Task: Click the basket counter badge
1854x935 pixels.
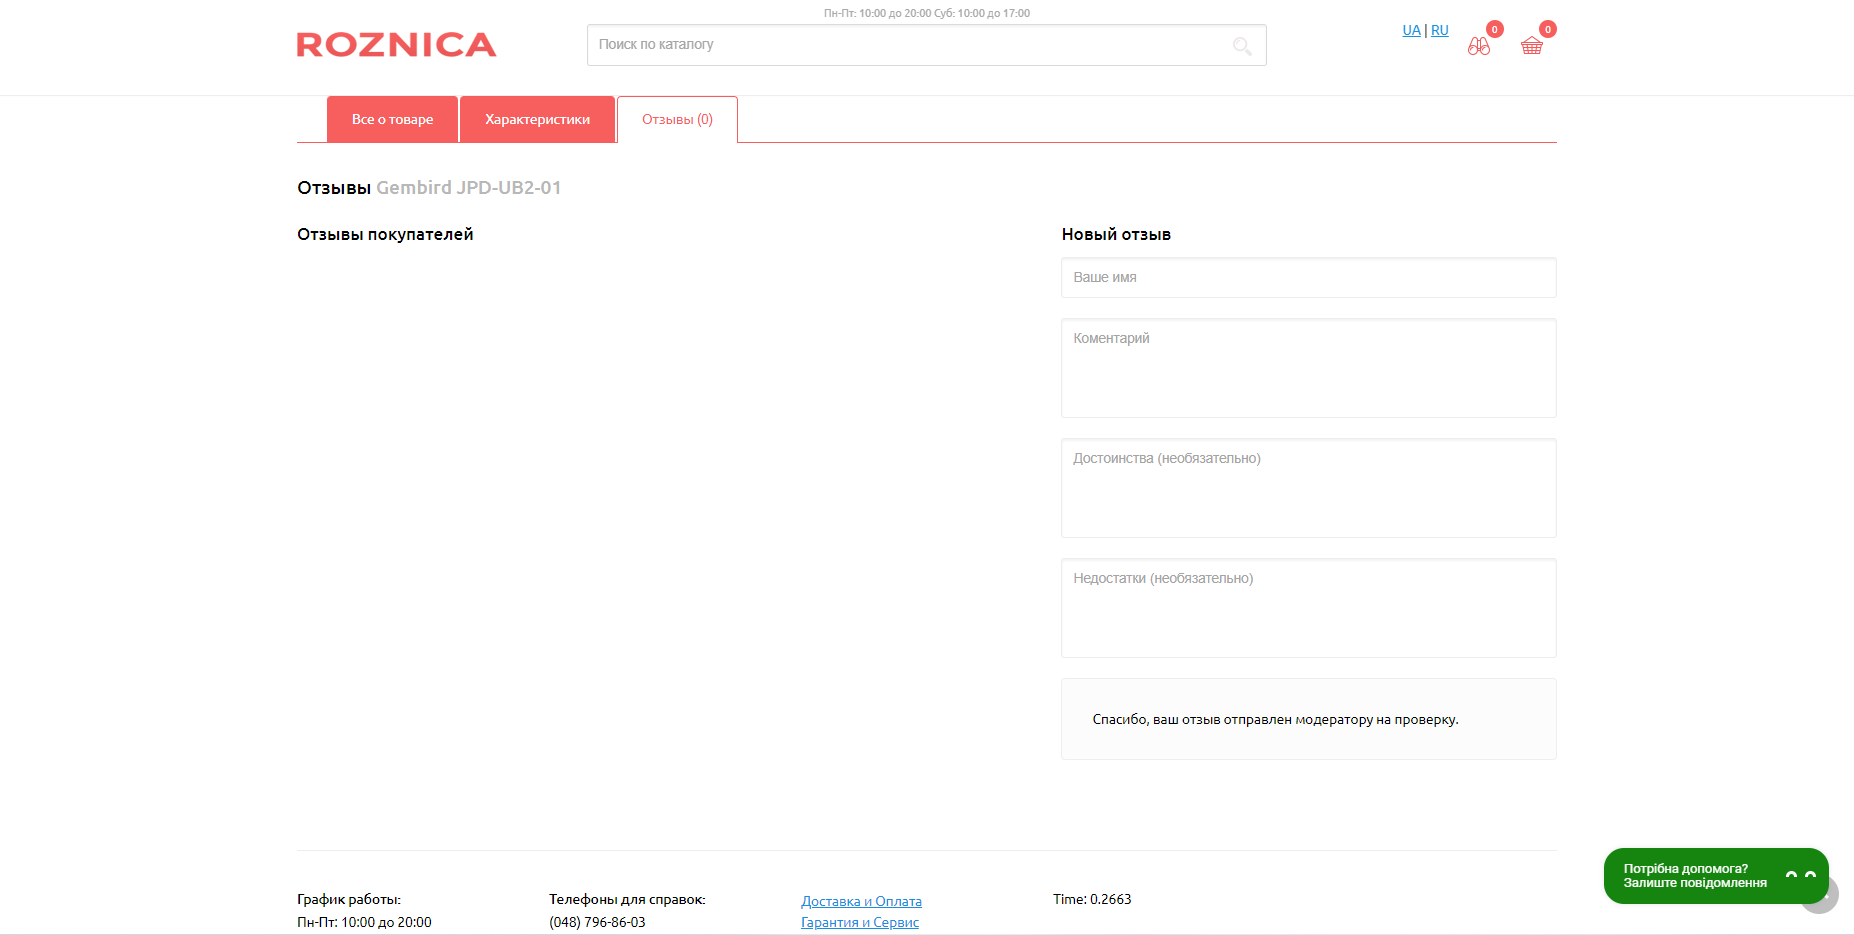Action: (x=1548, y=29)
